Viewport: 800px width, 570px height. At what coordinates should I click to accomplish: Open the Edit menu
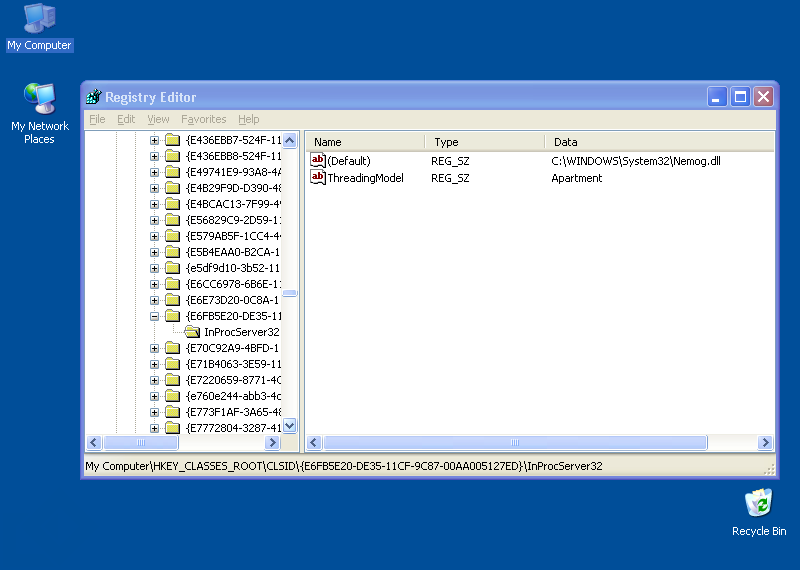click(126, 119)
